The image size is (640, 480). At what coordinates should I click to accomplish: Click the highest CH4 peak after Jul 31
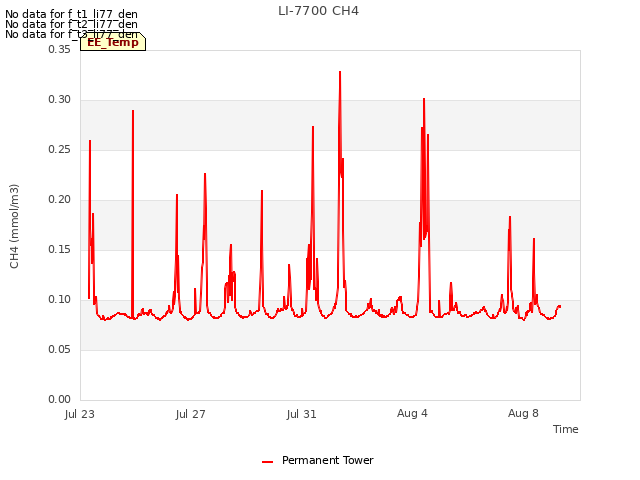(x=340, y=72)
